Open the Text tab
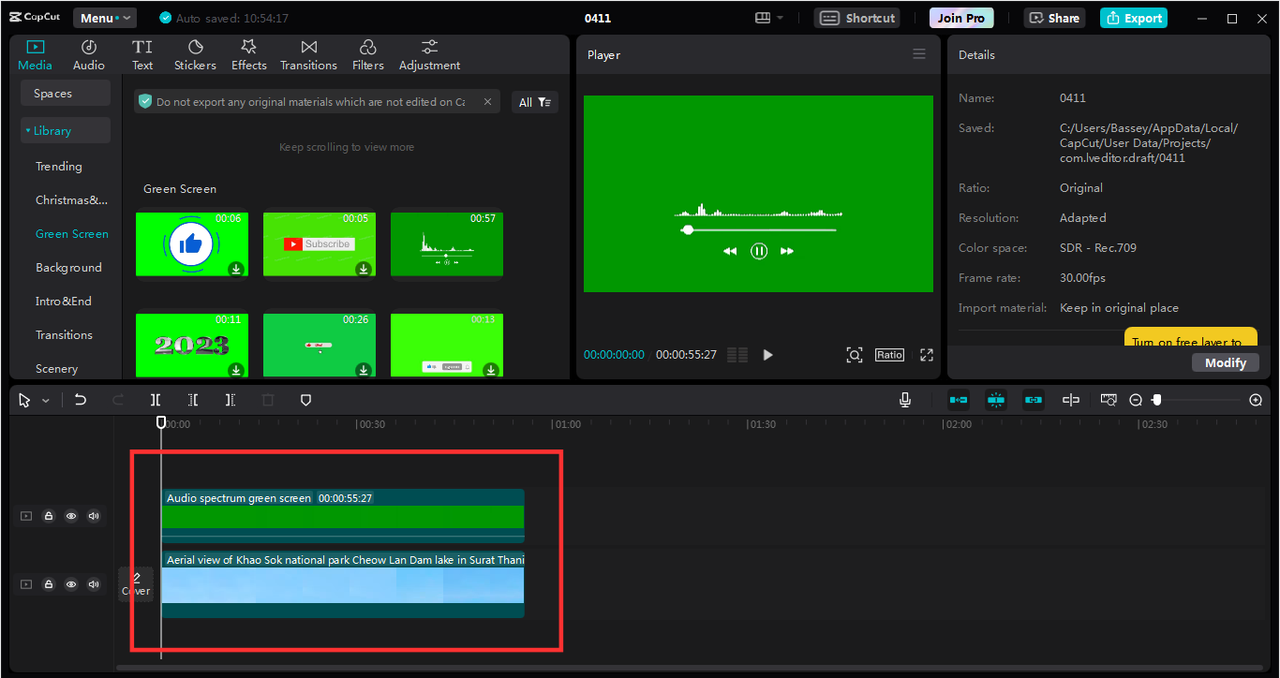This screenshot has height=678, width=1280. (x=143, y=55)
